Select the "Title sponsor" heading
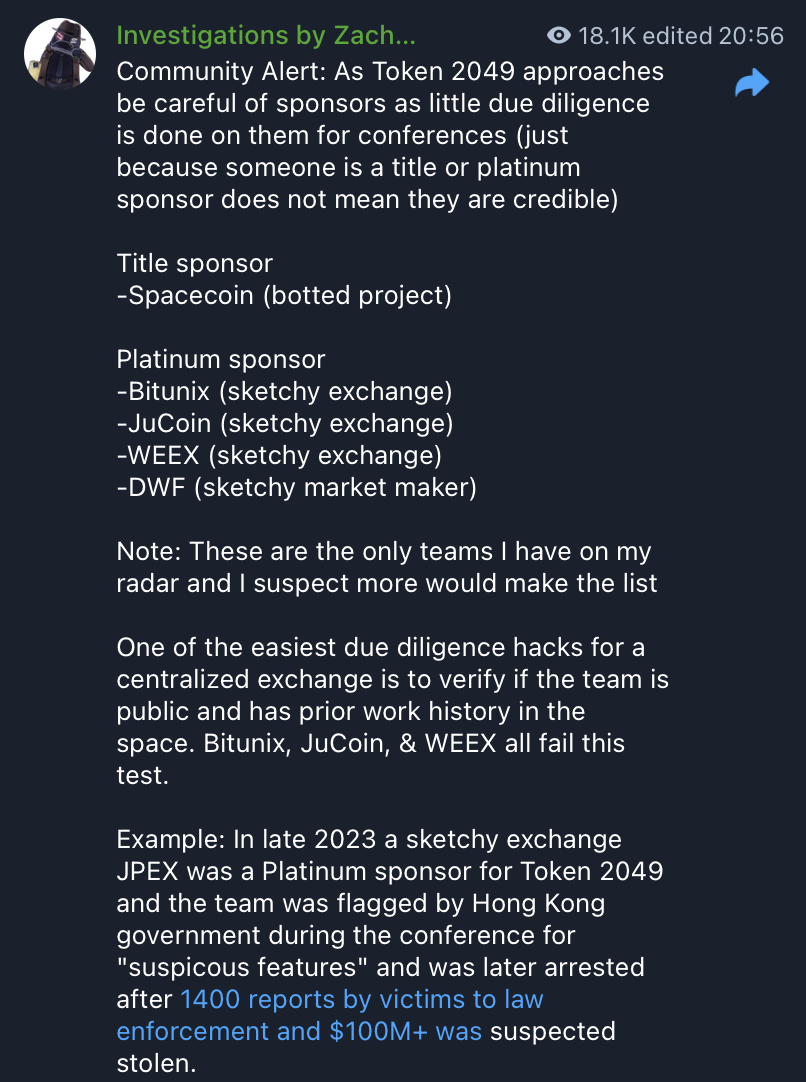This screenshot has width=806, height=1082. pos(194,263)
